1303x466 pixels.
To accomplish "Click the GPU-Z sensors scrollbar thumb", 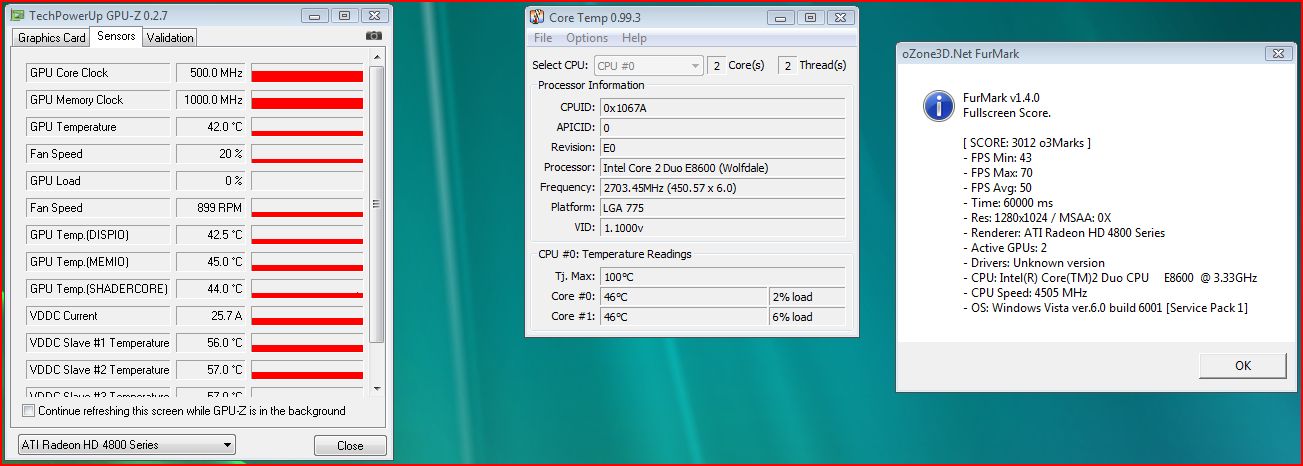I will pos(377,204).
